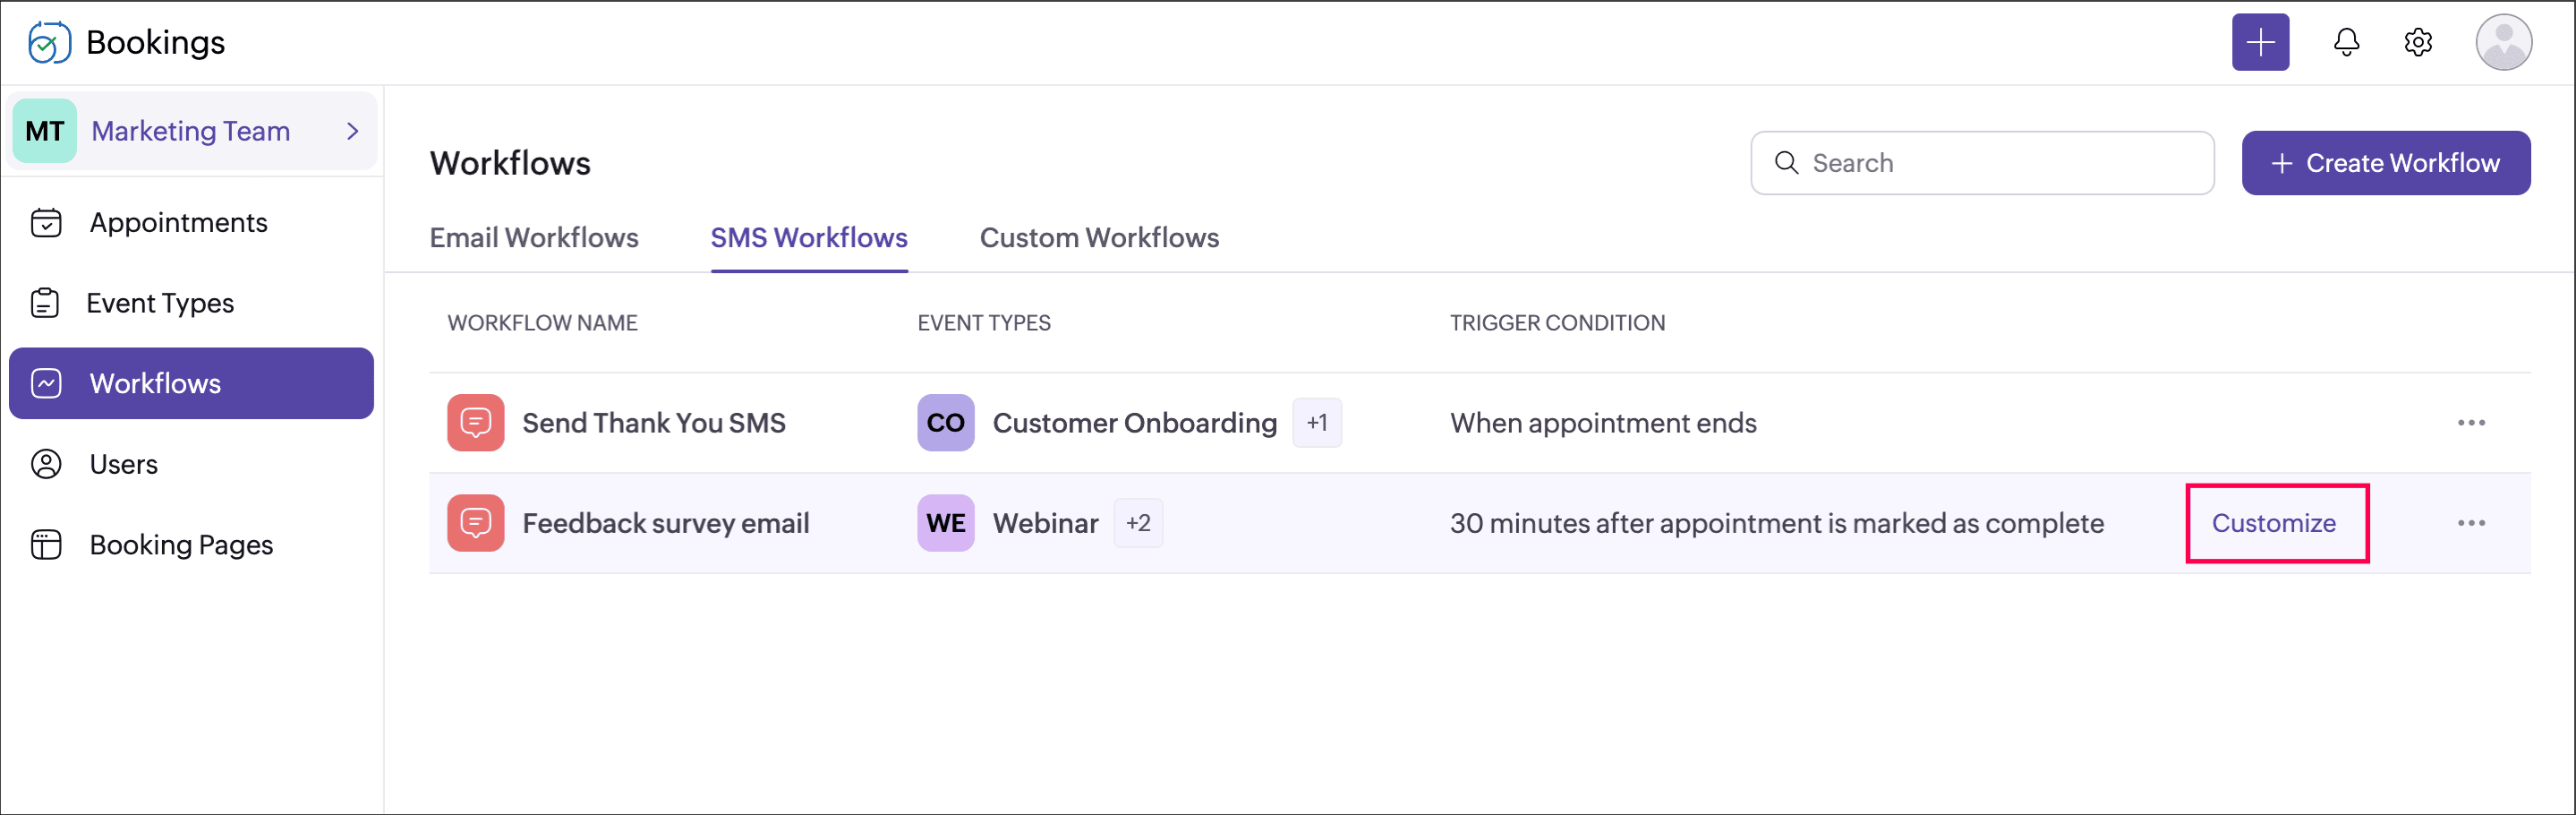2576x815 pixels.
Task: Expand the +2 event types badge
Action: (x=1138, y=523)
